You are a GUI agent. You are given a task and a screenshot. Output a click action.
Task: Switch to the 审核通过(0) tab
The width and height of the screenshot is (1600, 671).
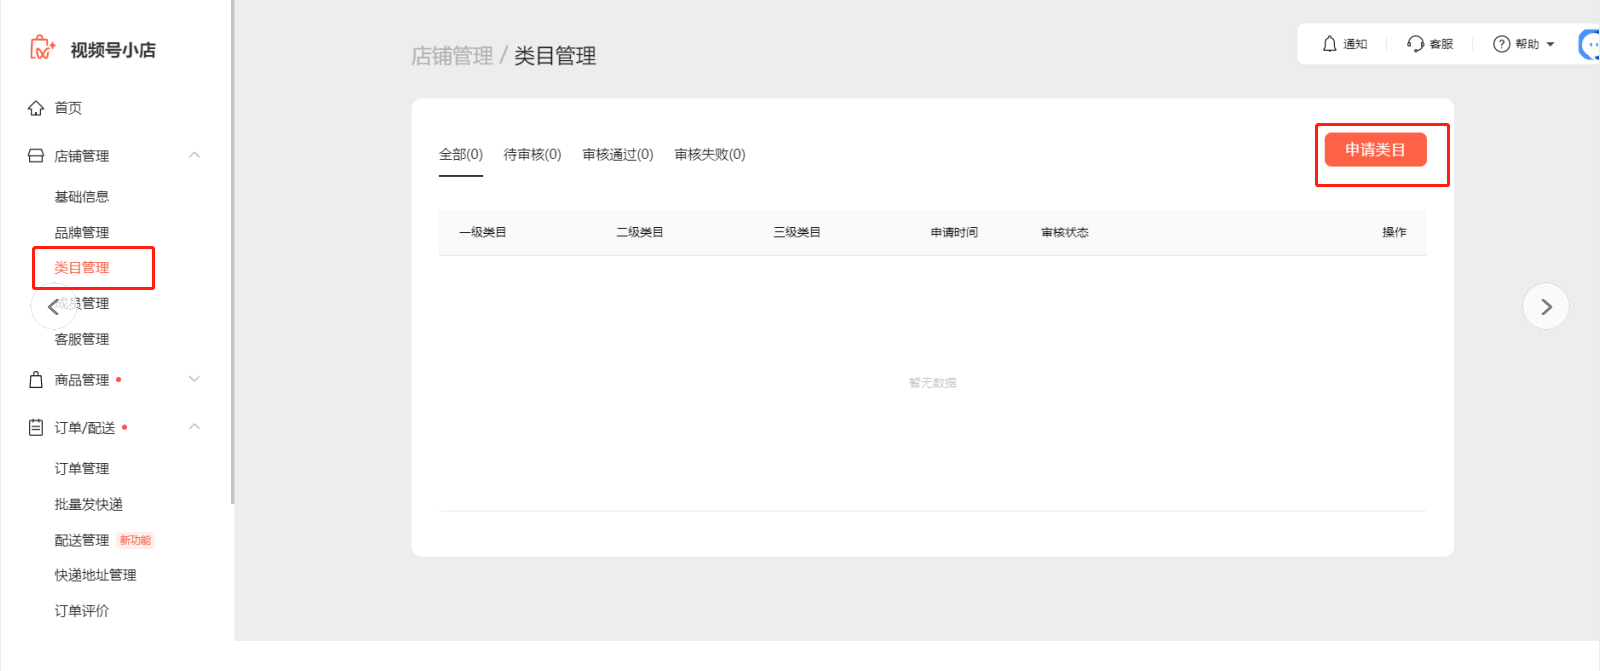tap(617, 154)
